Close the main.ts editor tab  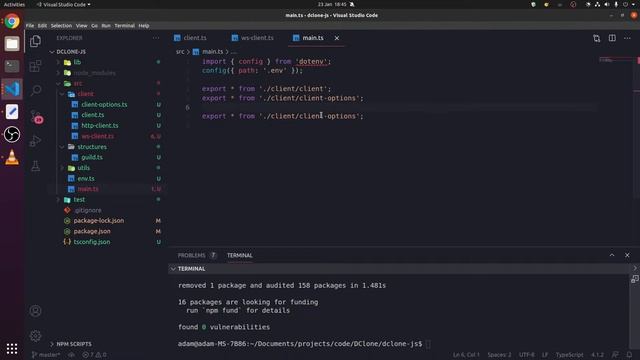337,38
